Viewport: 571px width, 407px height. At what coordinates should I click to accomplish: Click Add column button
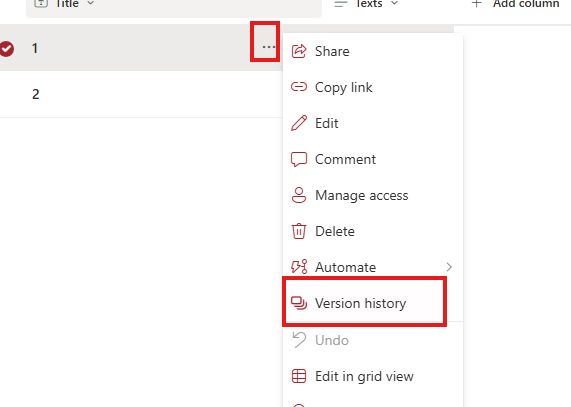(515, 4)
